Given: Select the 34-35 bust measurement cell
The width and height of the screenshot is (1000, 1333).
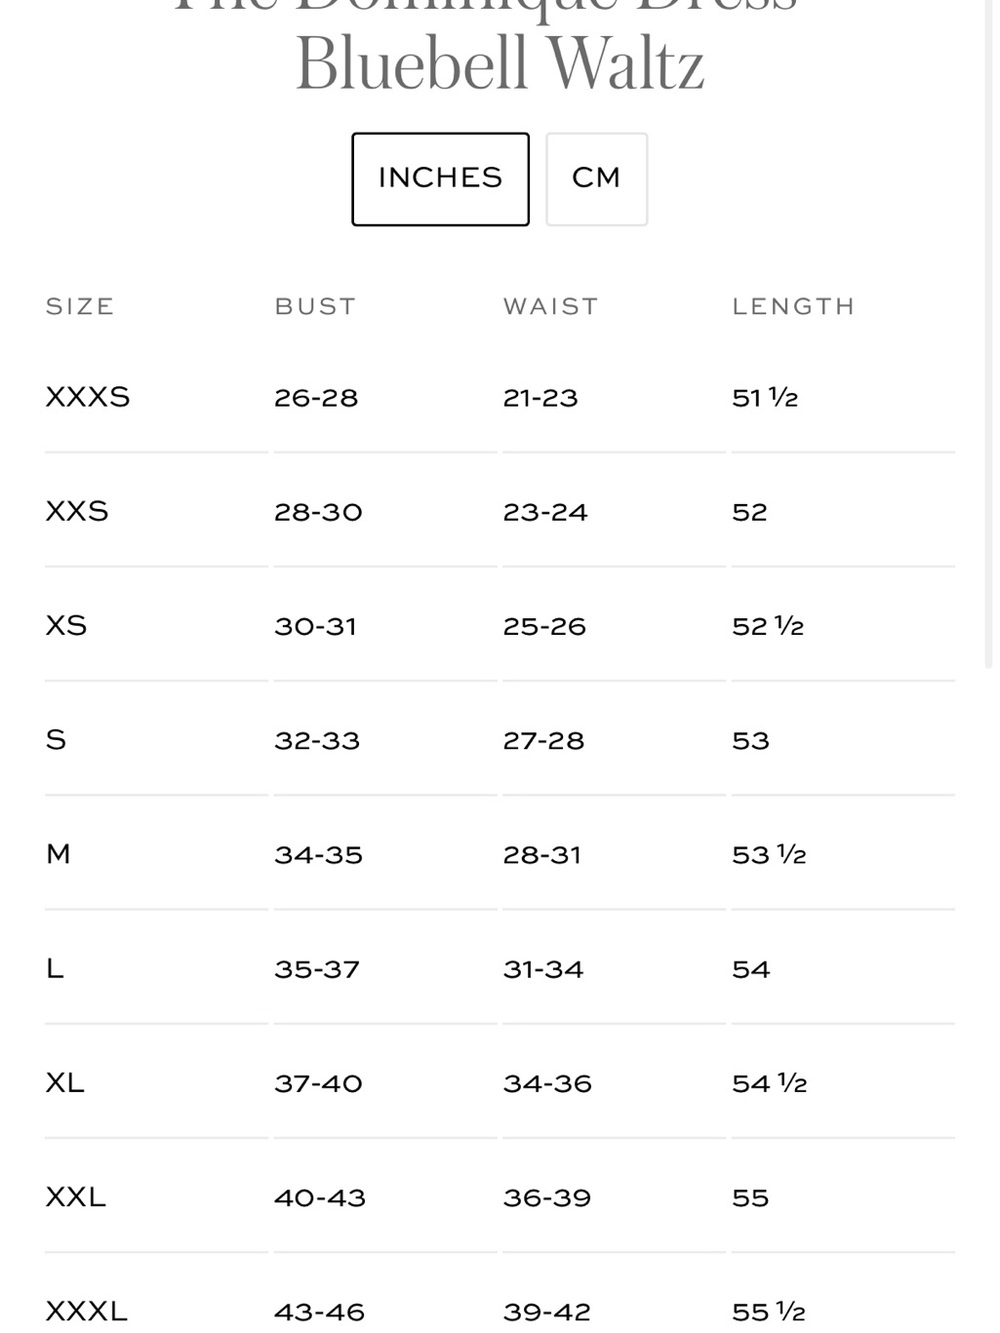Looking at the screenshot, I should (319, 854).
